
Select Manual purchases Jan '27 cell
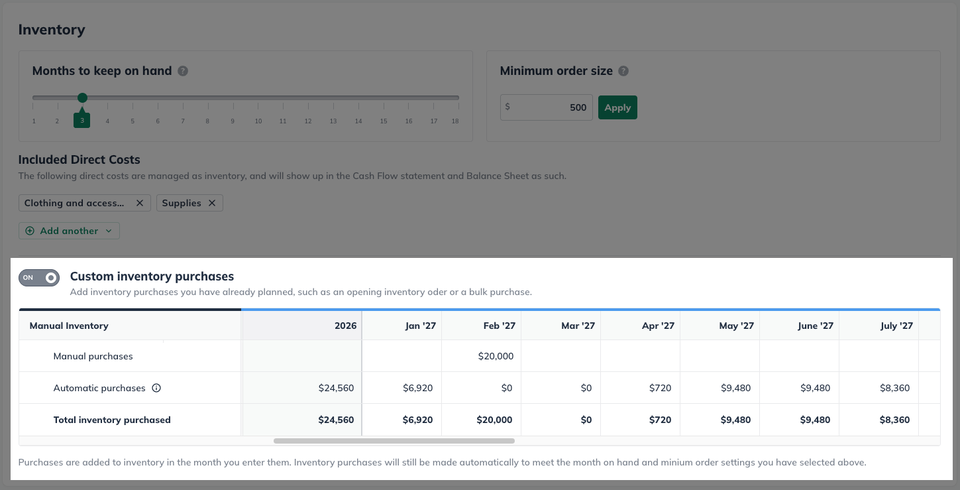[x=402, y=356]
